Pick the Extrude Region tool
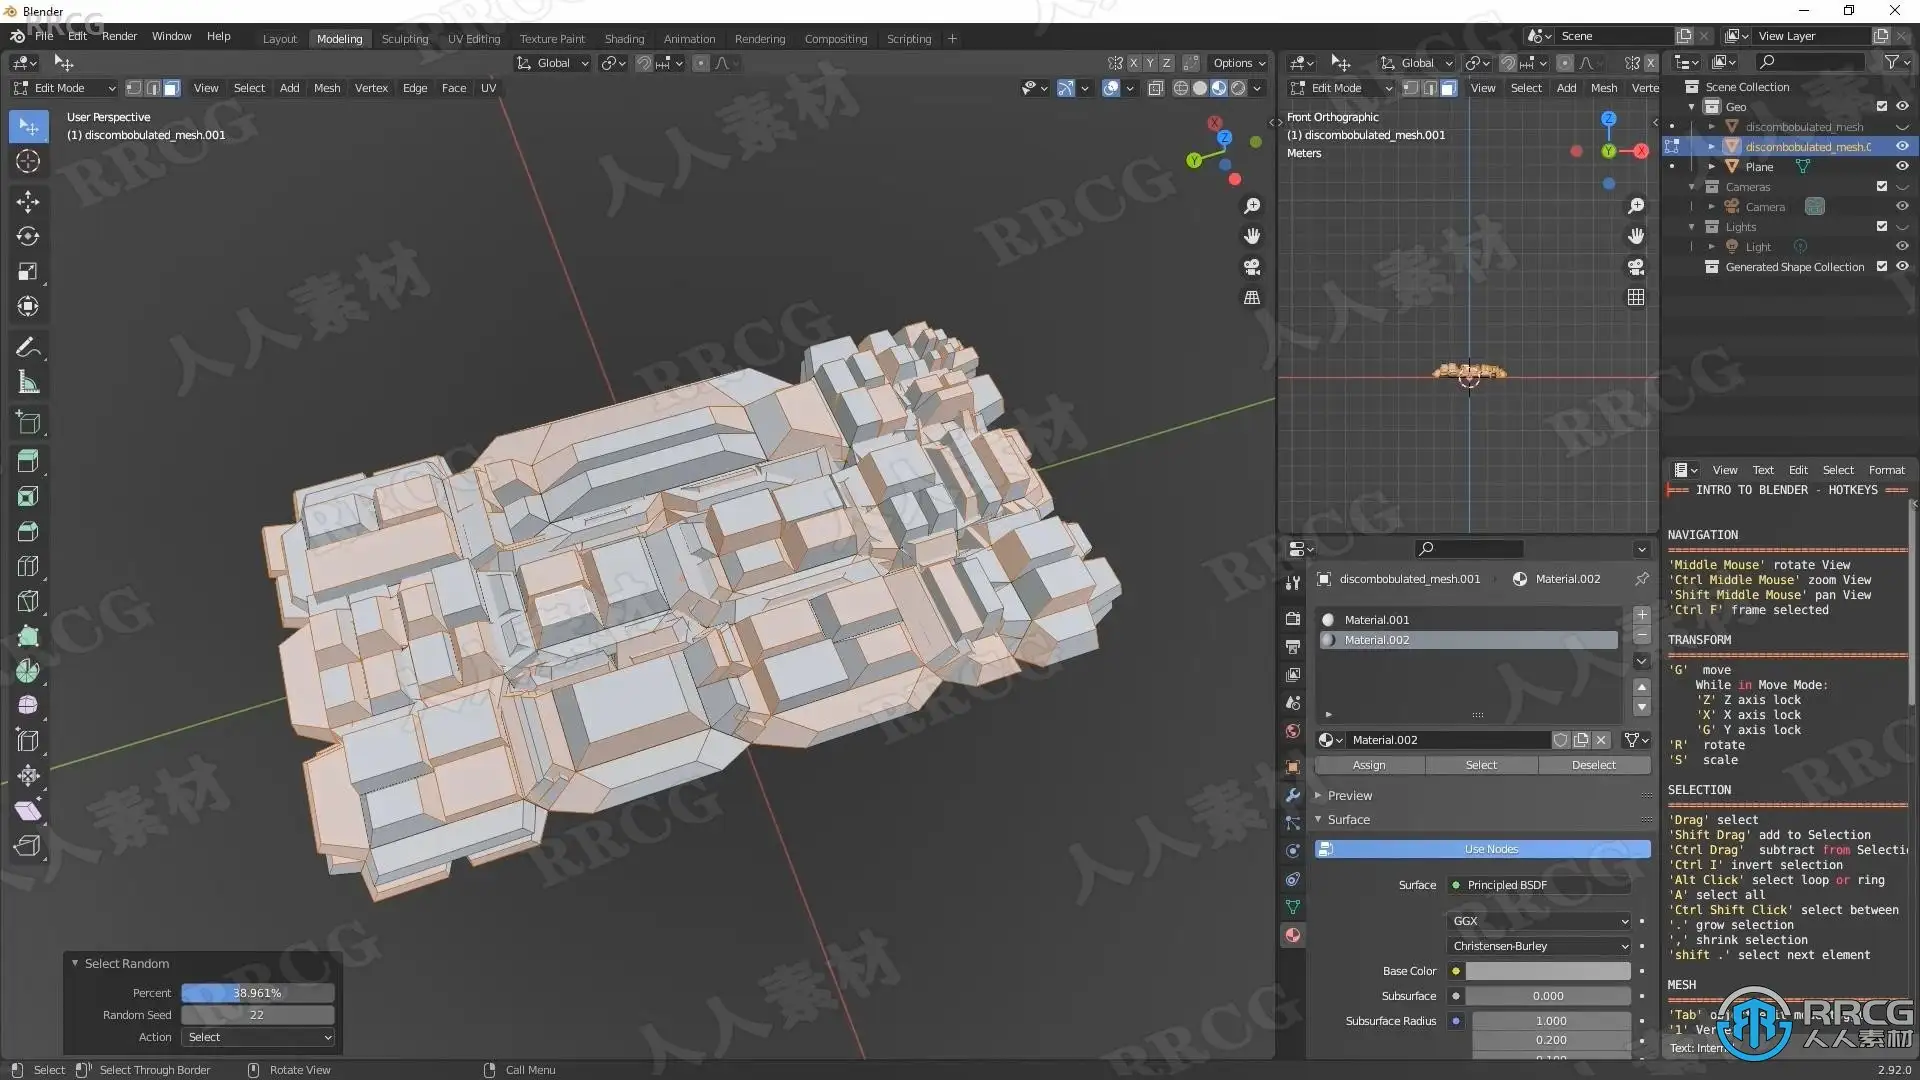Image resolution: width=1920 pixels, height=1080 pixels. (x=28, y=461)
